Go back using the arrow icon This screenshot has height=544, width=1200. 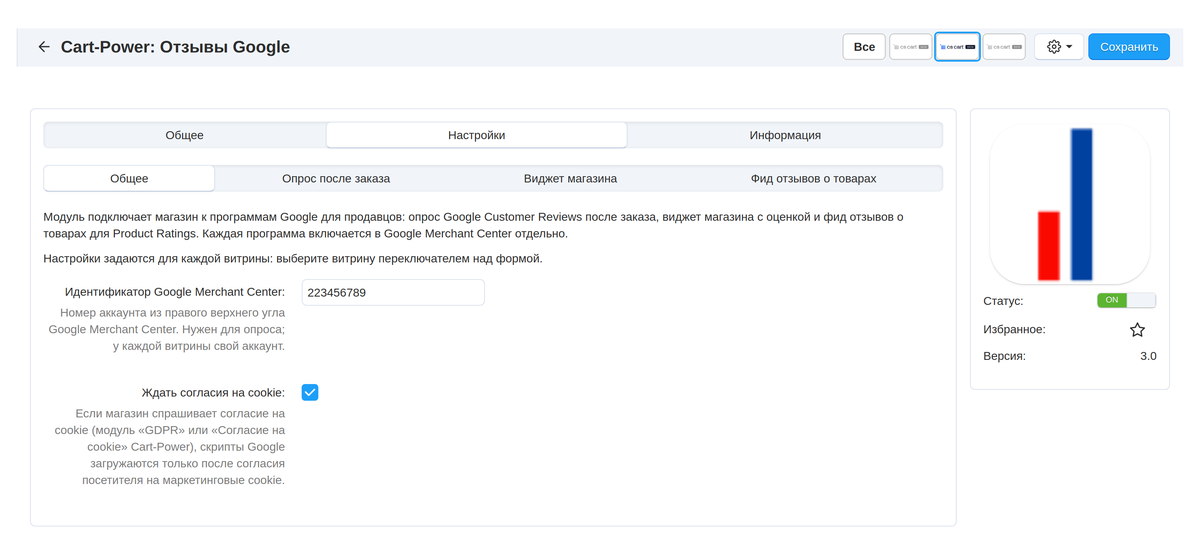(x=44, y=47)
